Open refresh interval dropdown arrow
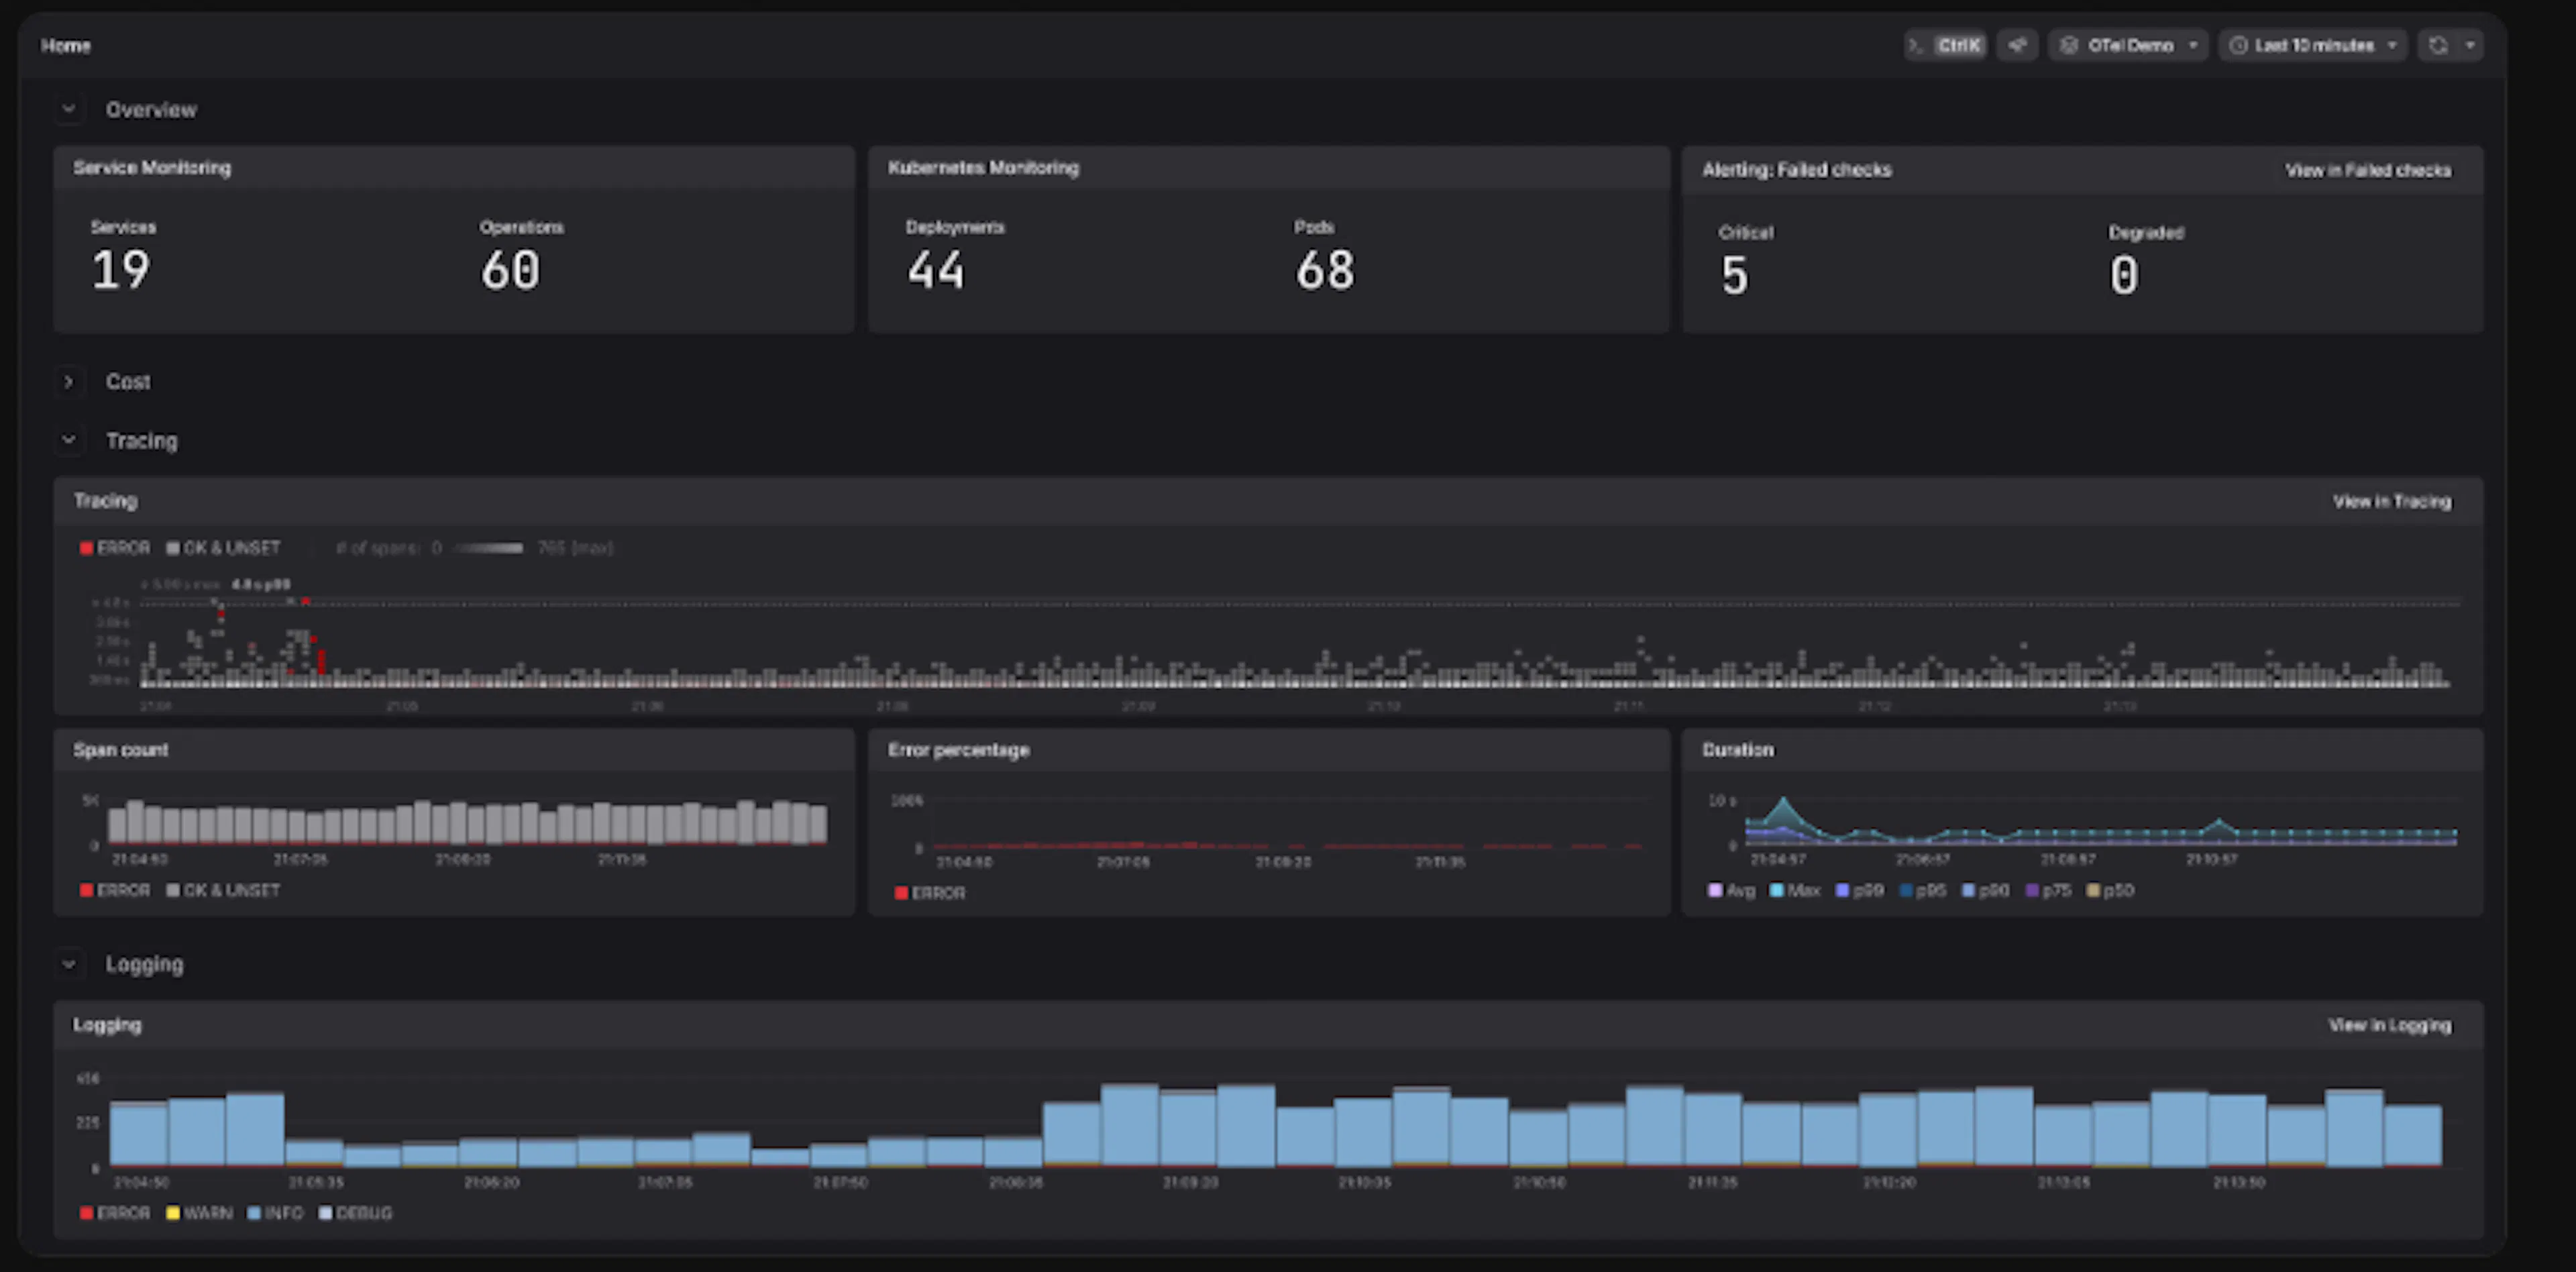Screen dimensions: 2576x1272 click(2470, 45)
